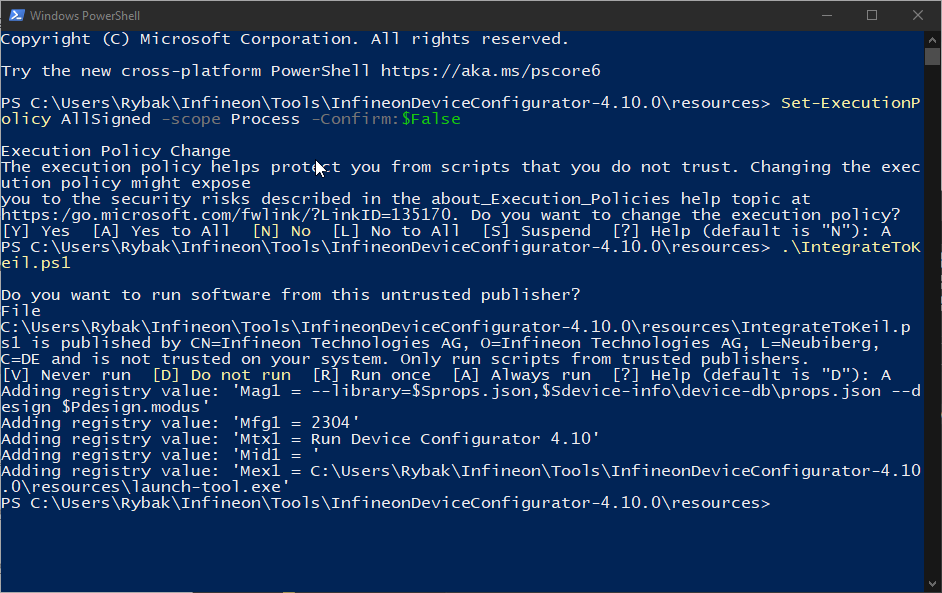Click the scrollbar up arrow

click(x=932, y=40)
